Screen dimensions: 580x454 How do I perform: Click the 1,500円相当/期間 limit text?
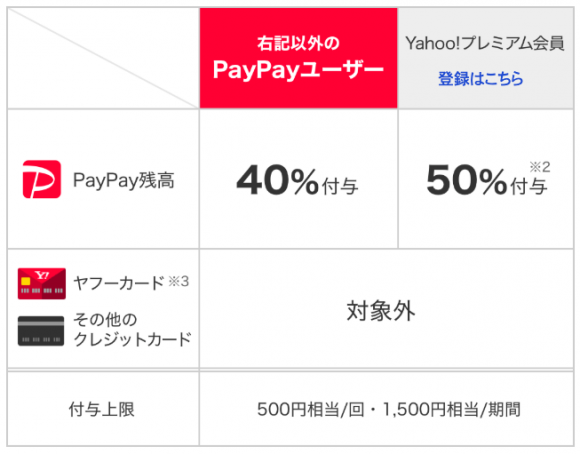[451, 410]
